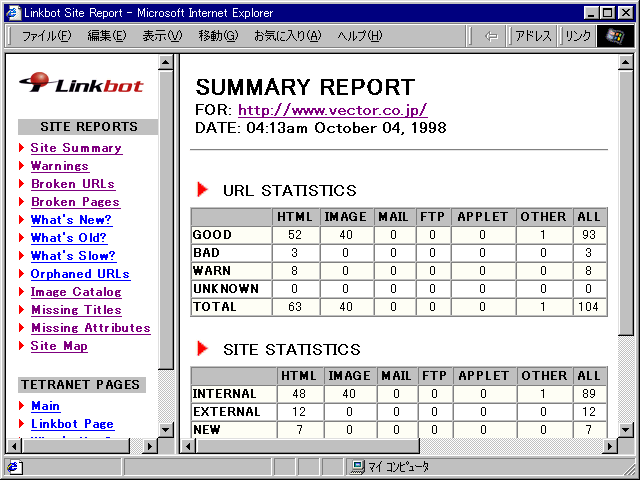Click the IE page icon in title bar
Viewport: 640px width, 480px height.
coord(13,13)
